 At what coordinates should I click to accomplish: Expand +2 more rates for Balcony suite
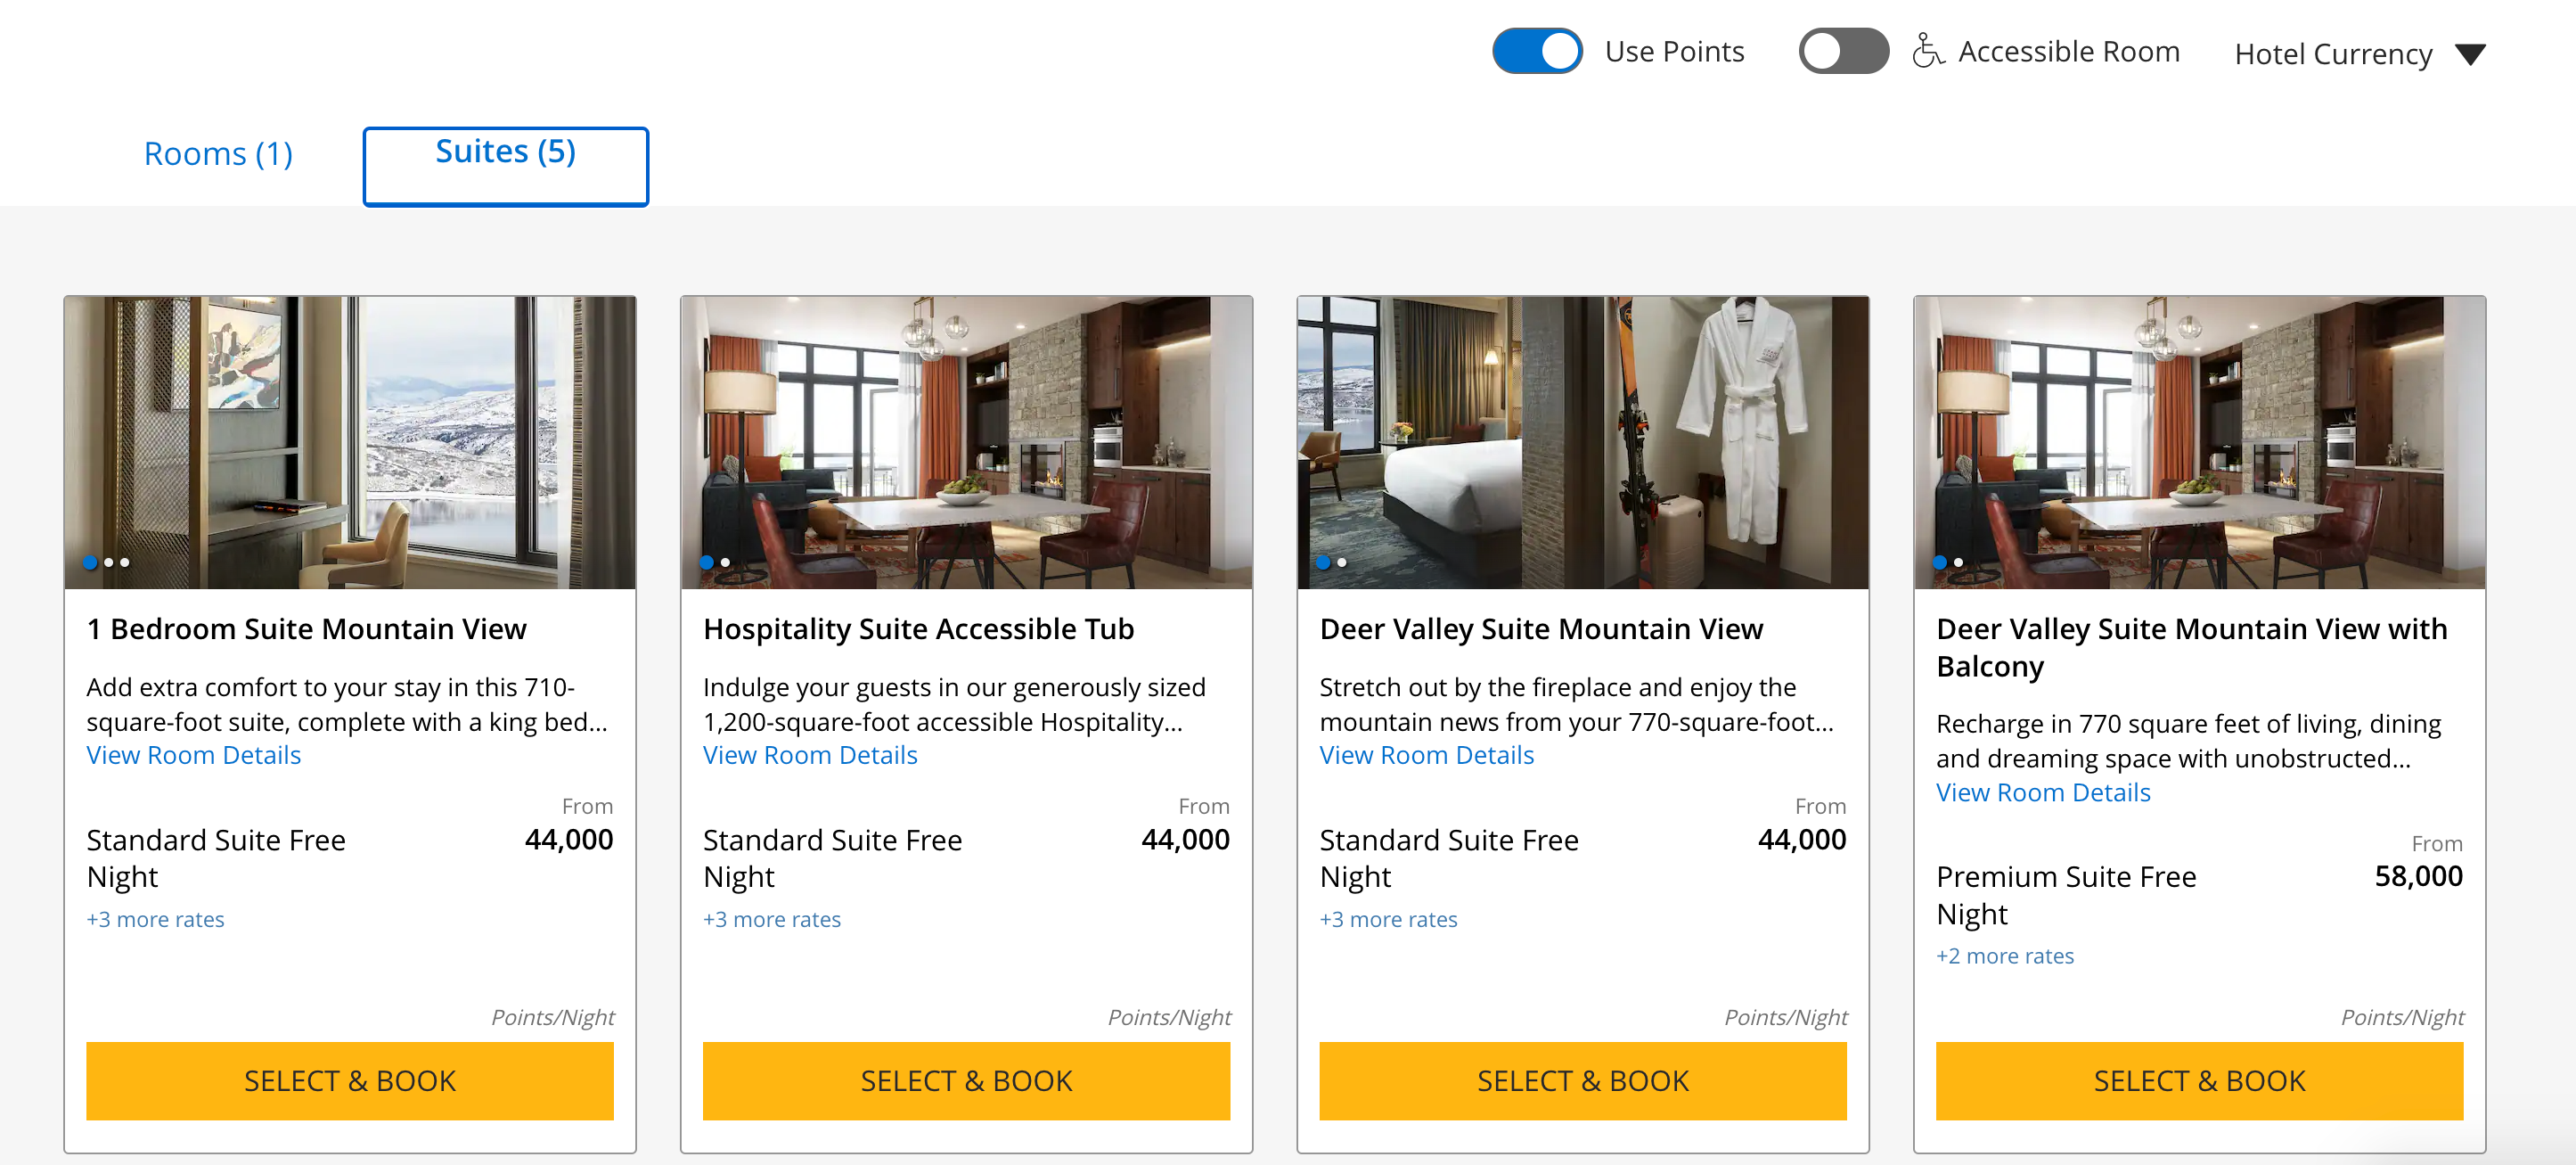2004,956
